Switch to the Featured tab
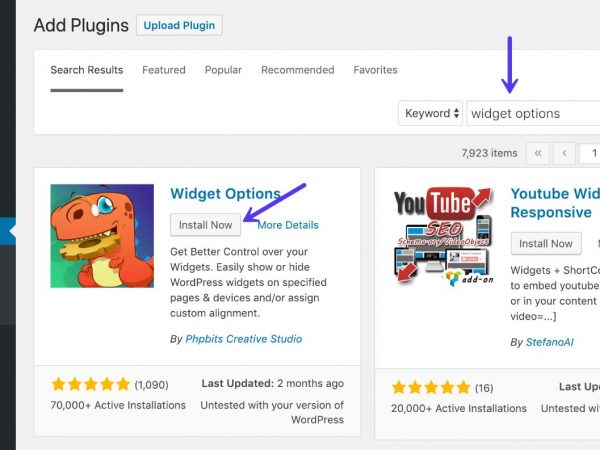Image resolution: width=600 pixels, height=450 pixels. [x=164, y=70]
